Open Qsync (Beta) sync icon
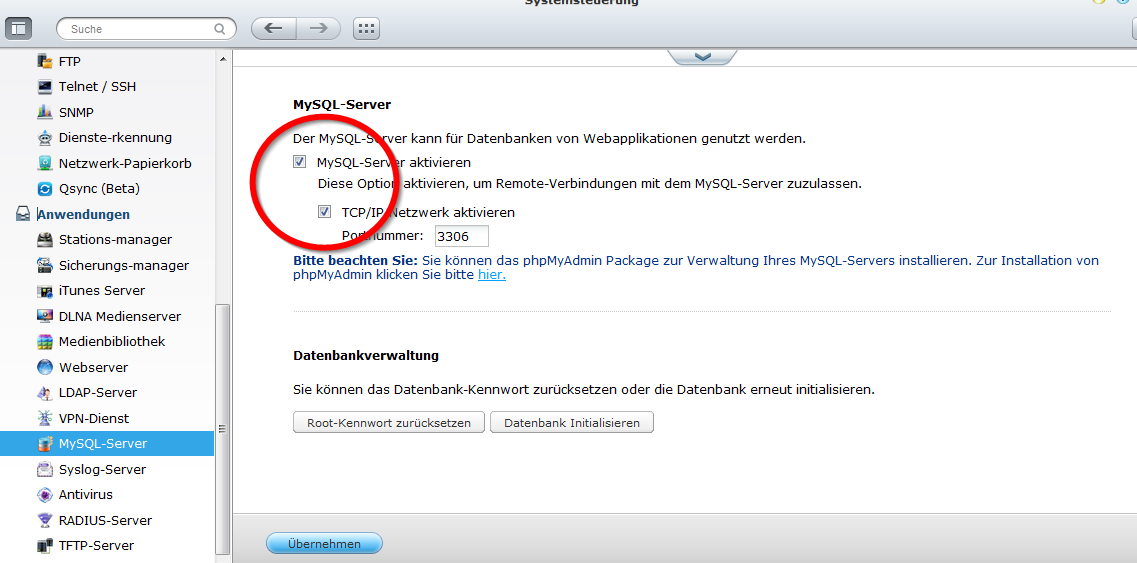Image resolution: width=1137 pixels, height=563 pixels. (x=44, y=188)
